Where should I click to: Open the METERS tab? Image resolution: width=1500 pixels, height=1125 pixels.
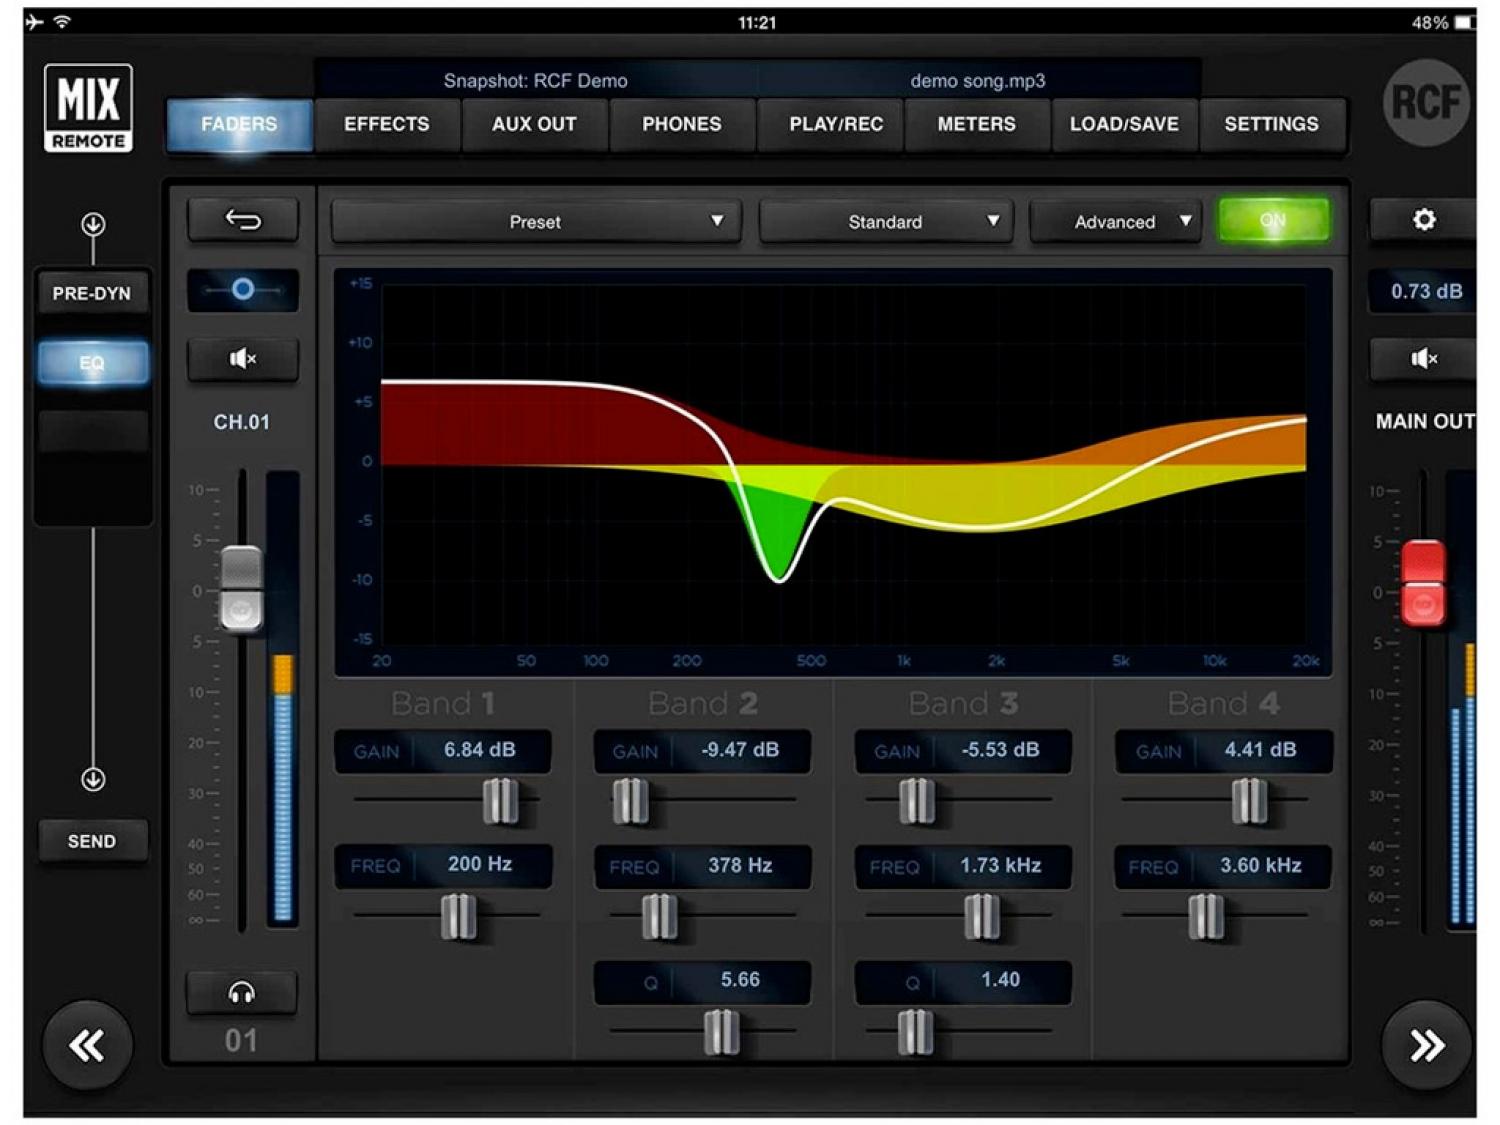pyautogui.click(x=976, y=124)
